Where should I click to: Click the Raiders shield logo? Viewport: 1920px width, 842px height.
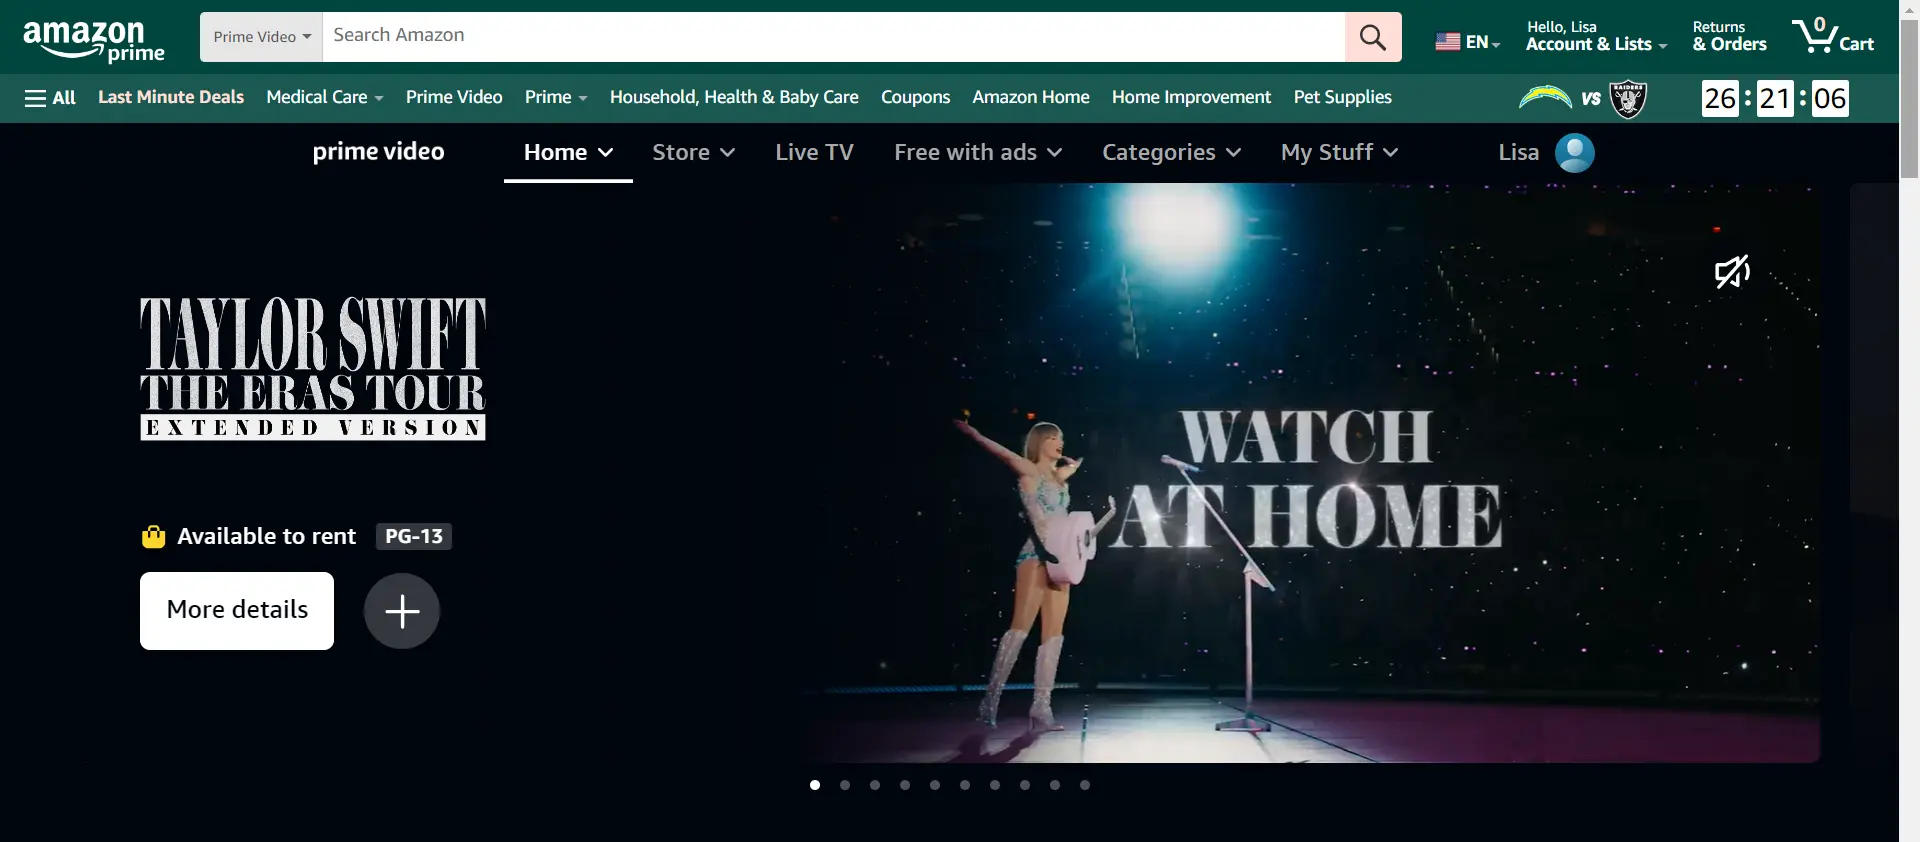click(x=1628, y=98)
